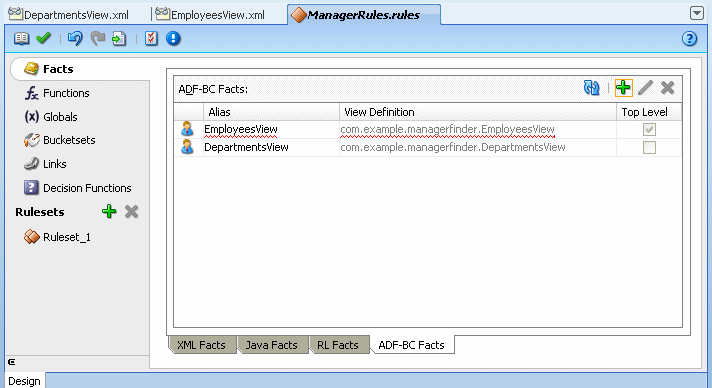Switch to the XML Facts tab
Screen dimensions: 712x388
click(x=202, y=345)
